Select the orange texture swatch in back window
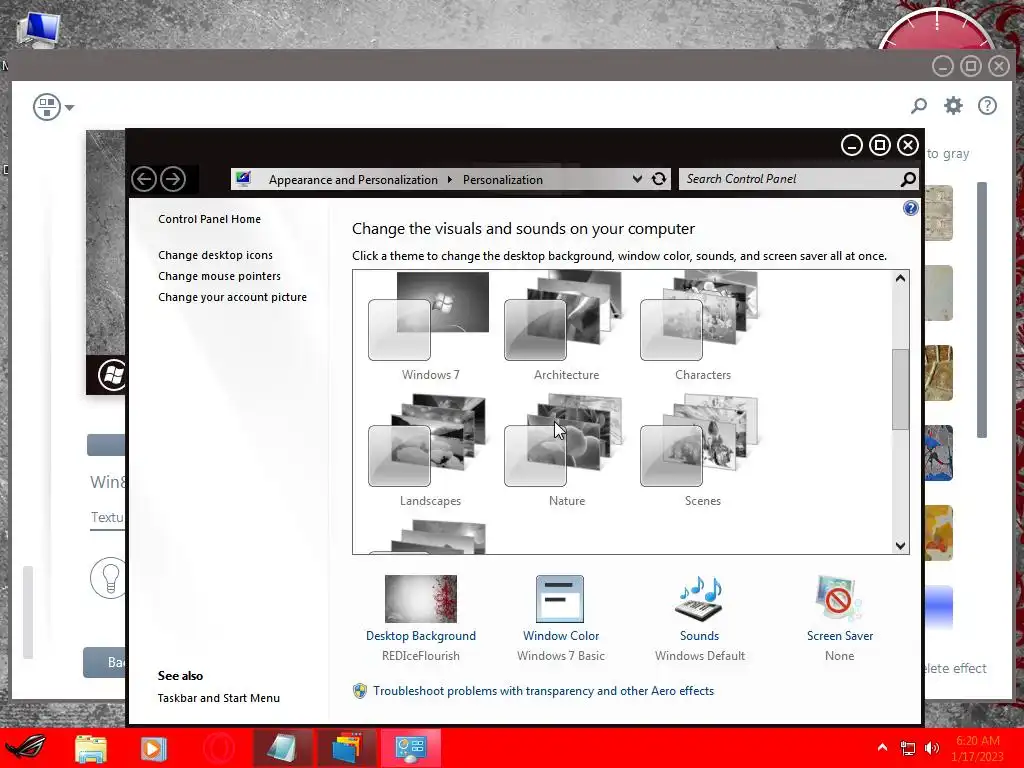The height and width of the screenshot is (768, 1024). pyautogui.click(x=939, y=533)
